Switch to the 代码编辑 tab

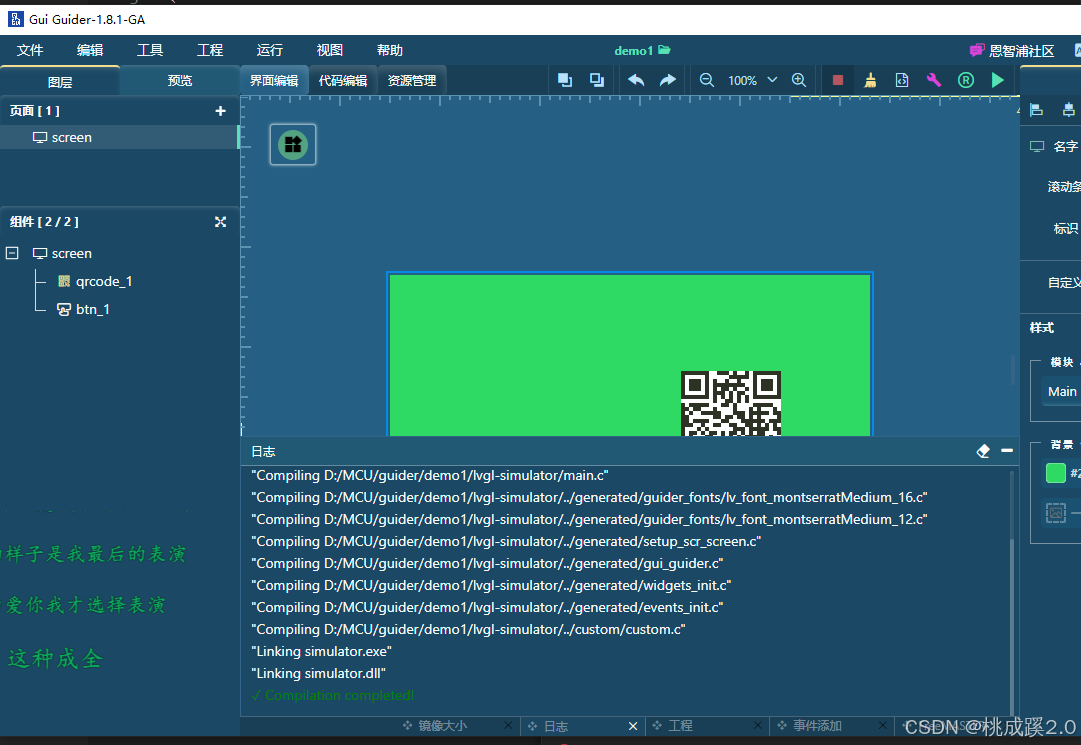click(343, 81)
